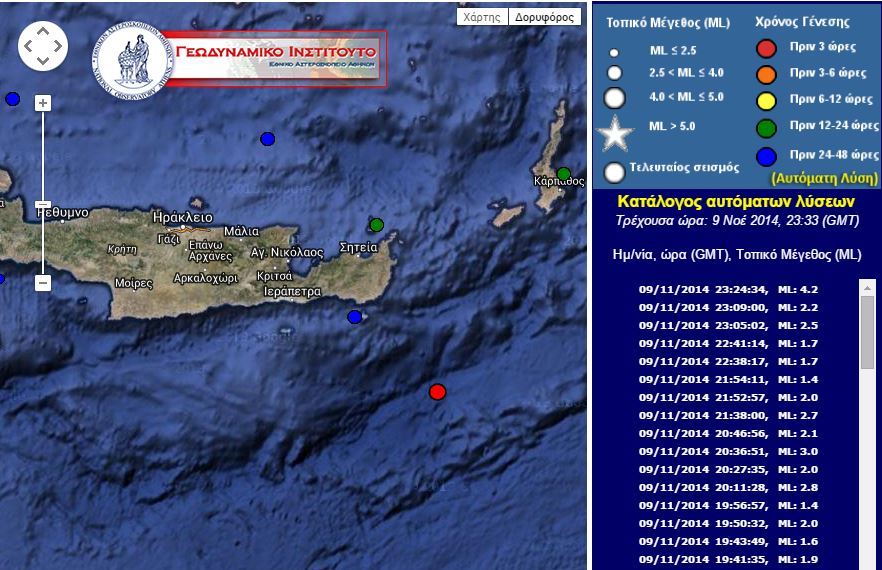Click the blue marker in the sea north of Μάλια
Screen dimensions: 882x570
267,139
